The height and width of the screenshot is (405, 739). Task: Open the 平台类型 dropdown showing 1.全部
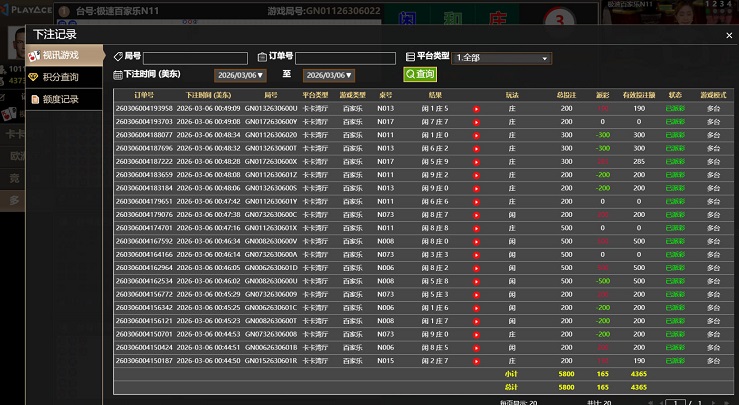click(x=502, y=58)
